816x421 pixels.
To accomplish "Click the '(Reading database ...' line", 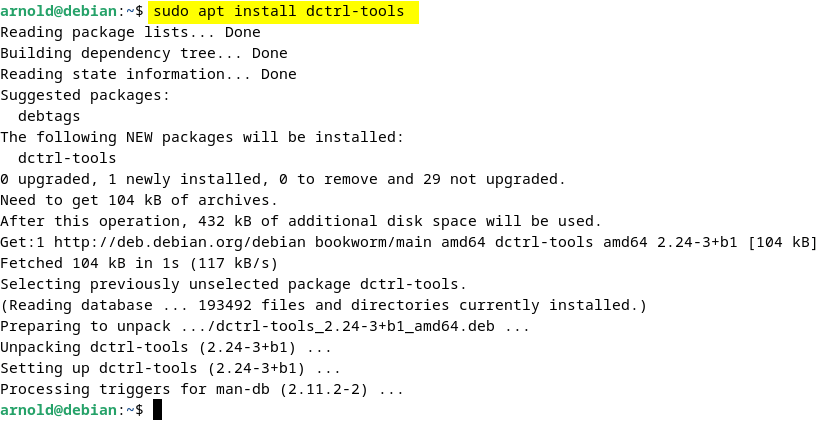I will (323, 305).
